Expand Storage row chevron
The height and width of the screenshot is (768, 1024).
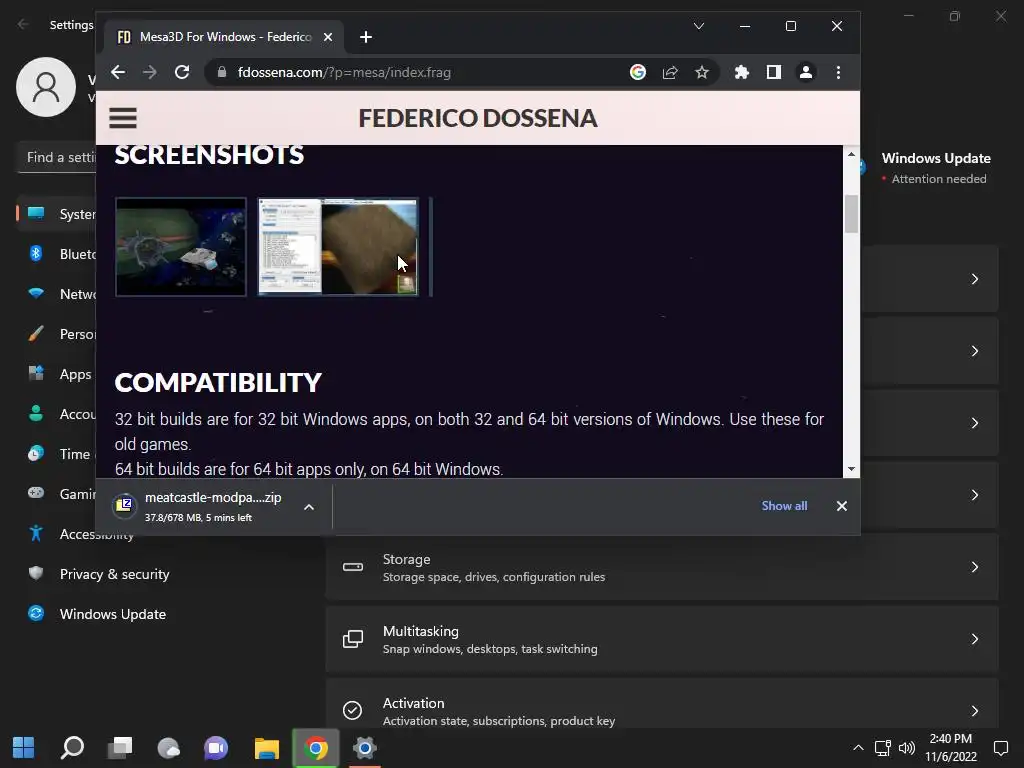(974, 568)
